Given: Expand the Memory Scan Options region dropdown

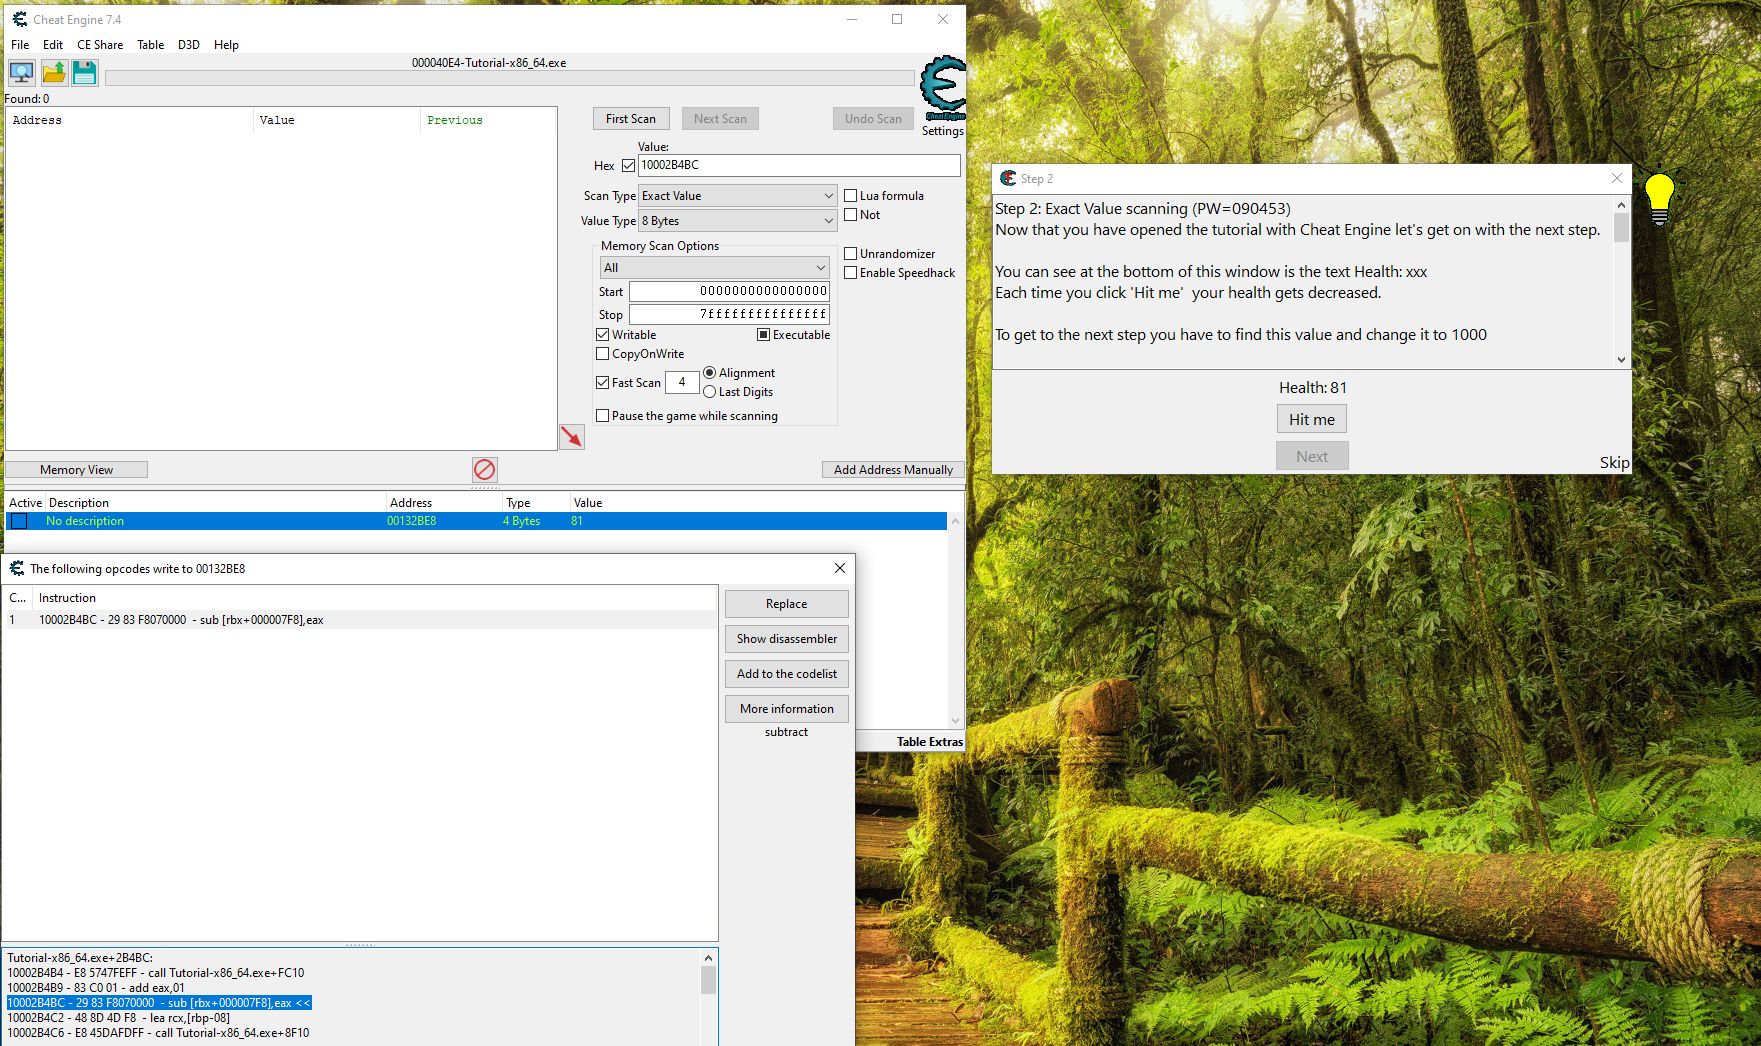Looking at the screenshot, I should click(714, 268).
